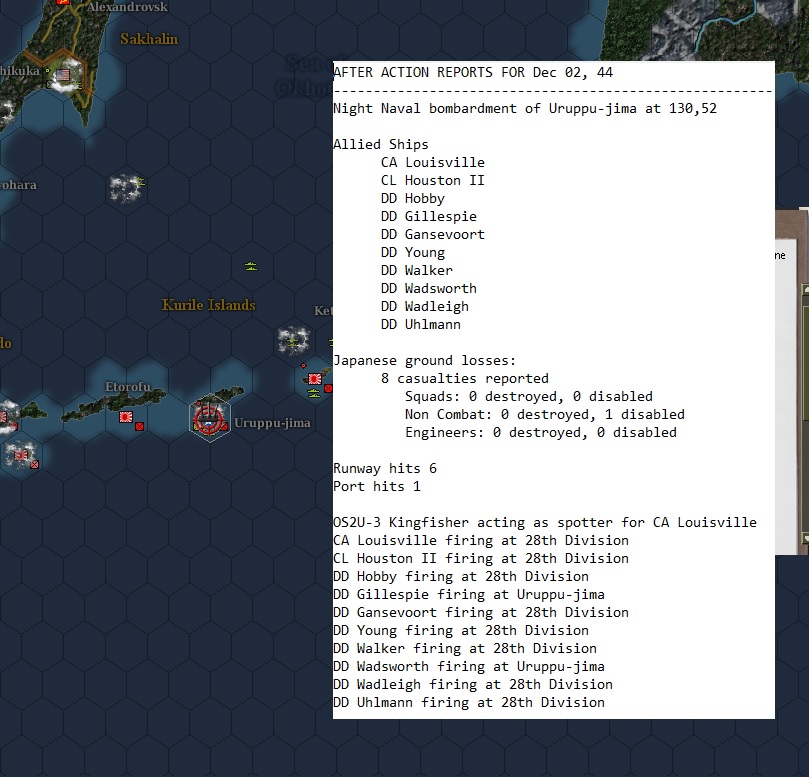This screenshot has width=809, height=777.
Task: Click 'DD Wadleigh' in the ship list
Action: pyautogui.click(x=425, y=306)
